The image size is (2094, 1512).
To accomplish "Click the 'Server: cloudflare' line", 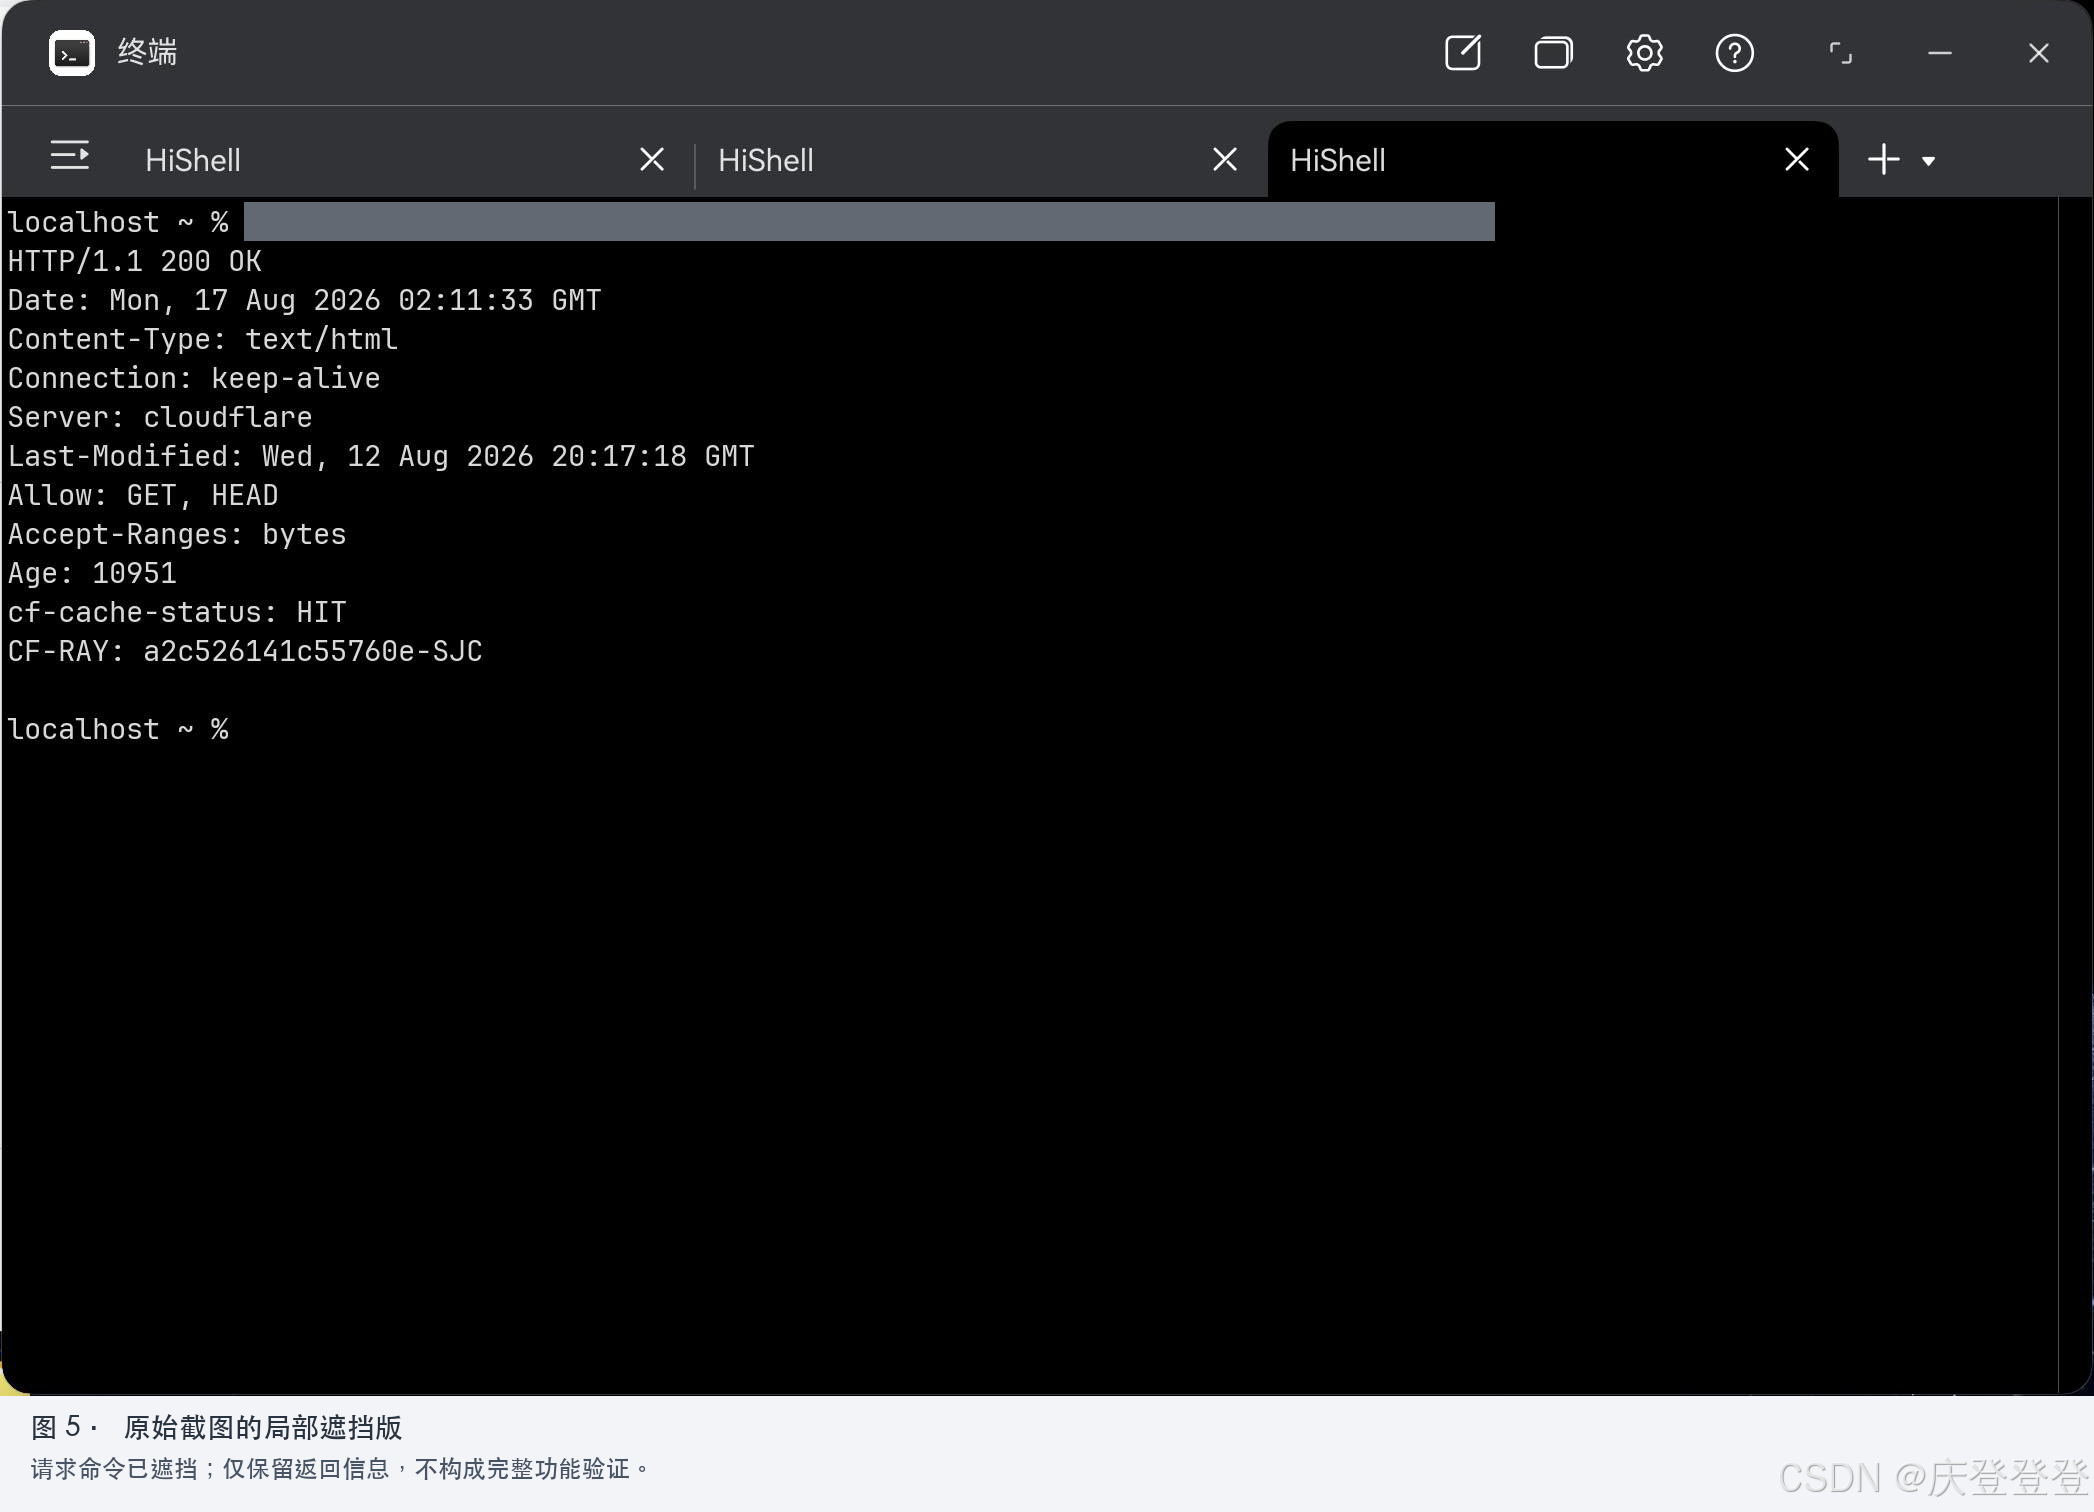I will (x=160, y=417).
